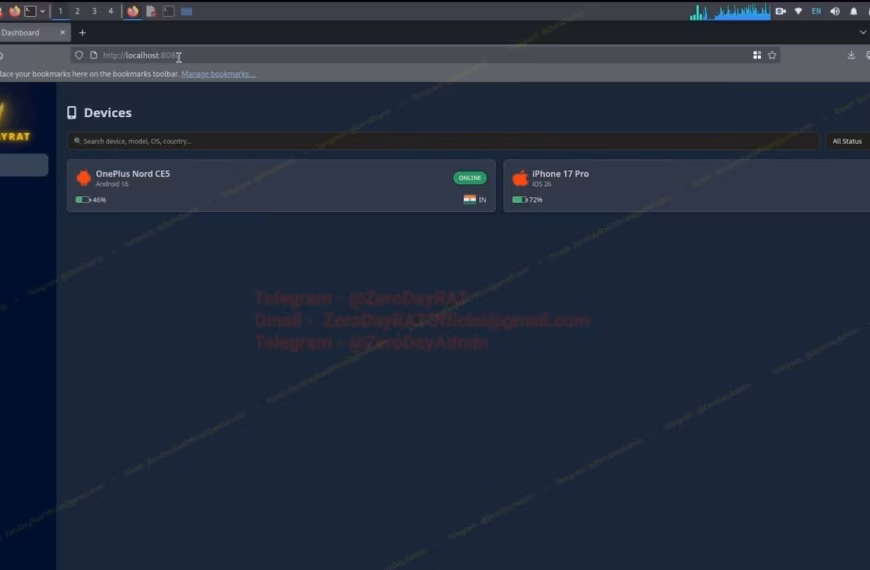Screen dimensions: 870x570
Task: Bookmark this page with the star icon
Action: point(772,55)
